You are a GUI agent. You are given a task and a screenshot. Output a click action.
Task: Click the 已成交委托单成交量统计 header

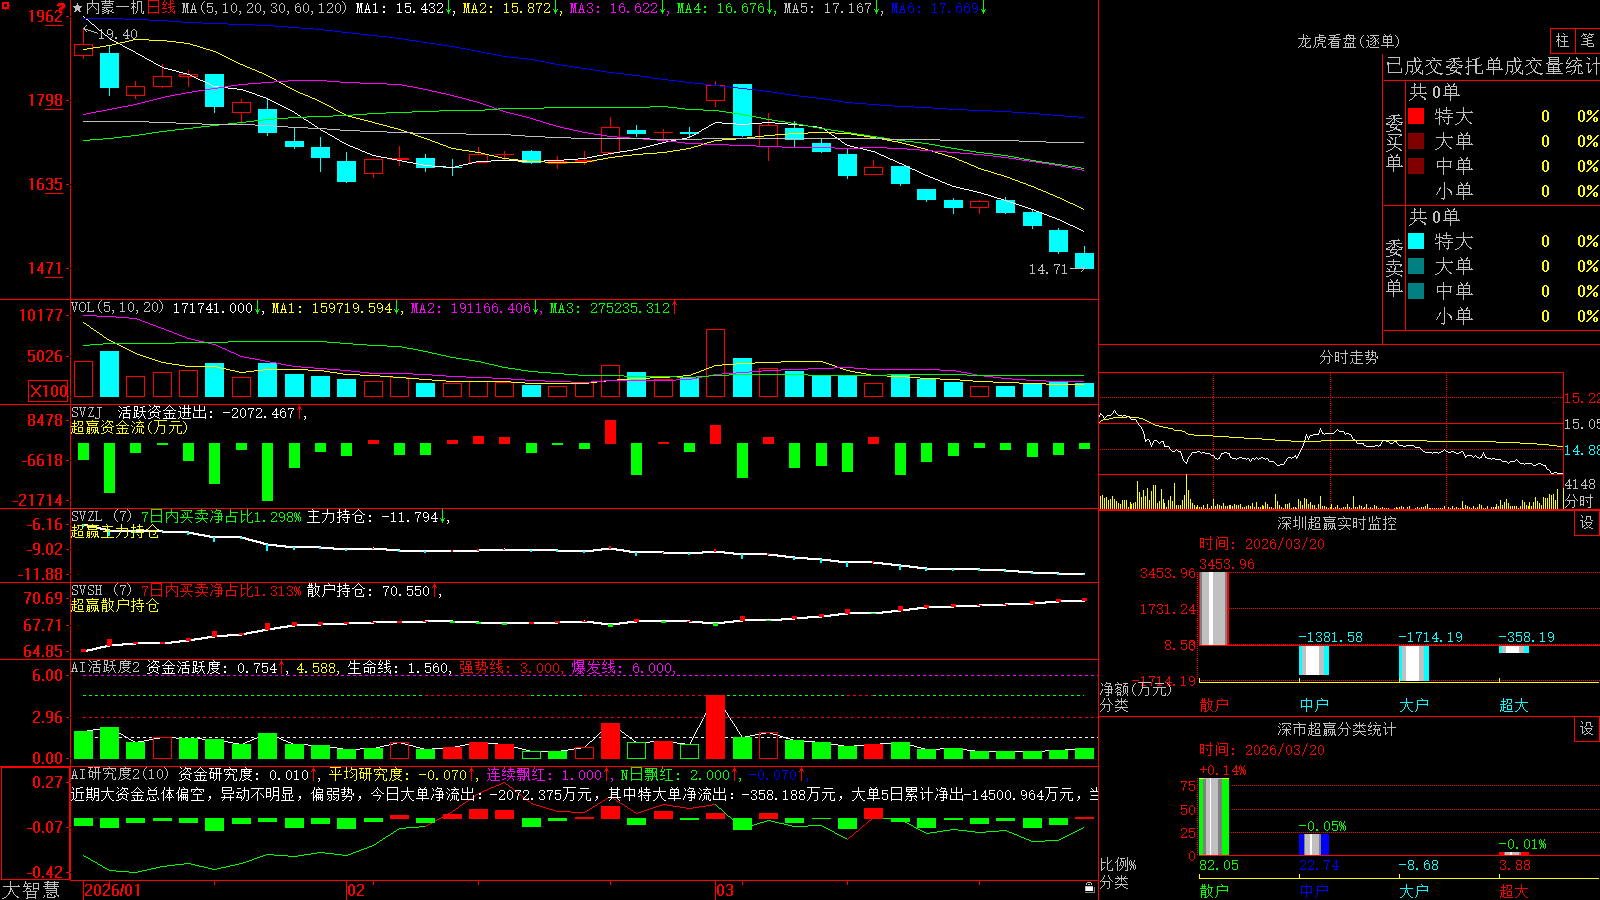(x=1492, y=67)
